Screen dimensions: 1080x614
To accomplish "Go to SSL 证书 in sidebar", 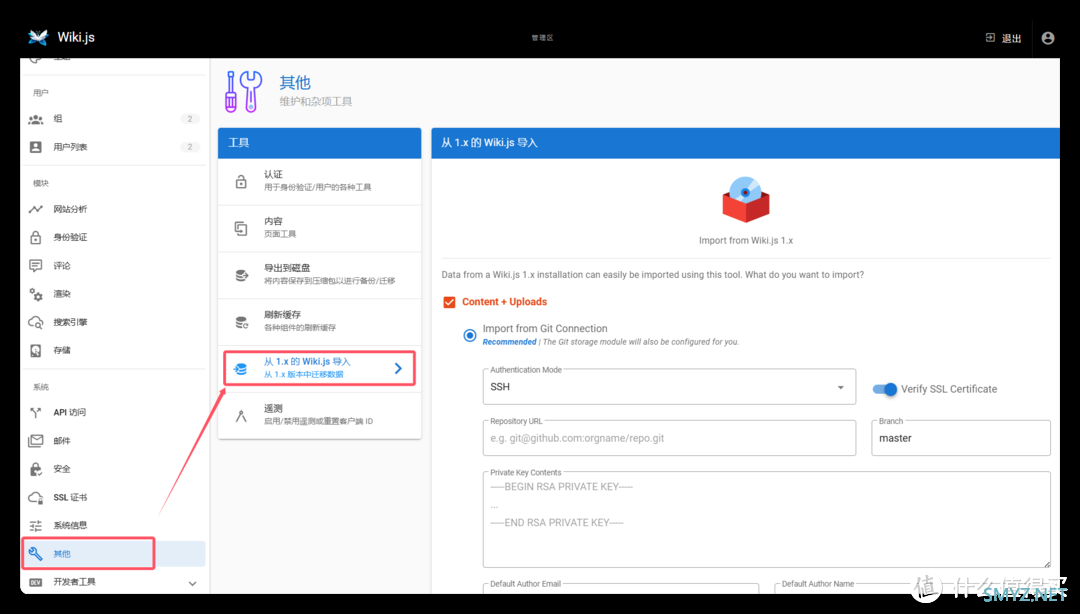I will (x=113, y=497).
